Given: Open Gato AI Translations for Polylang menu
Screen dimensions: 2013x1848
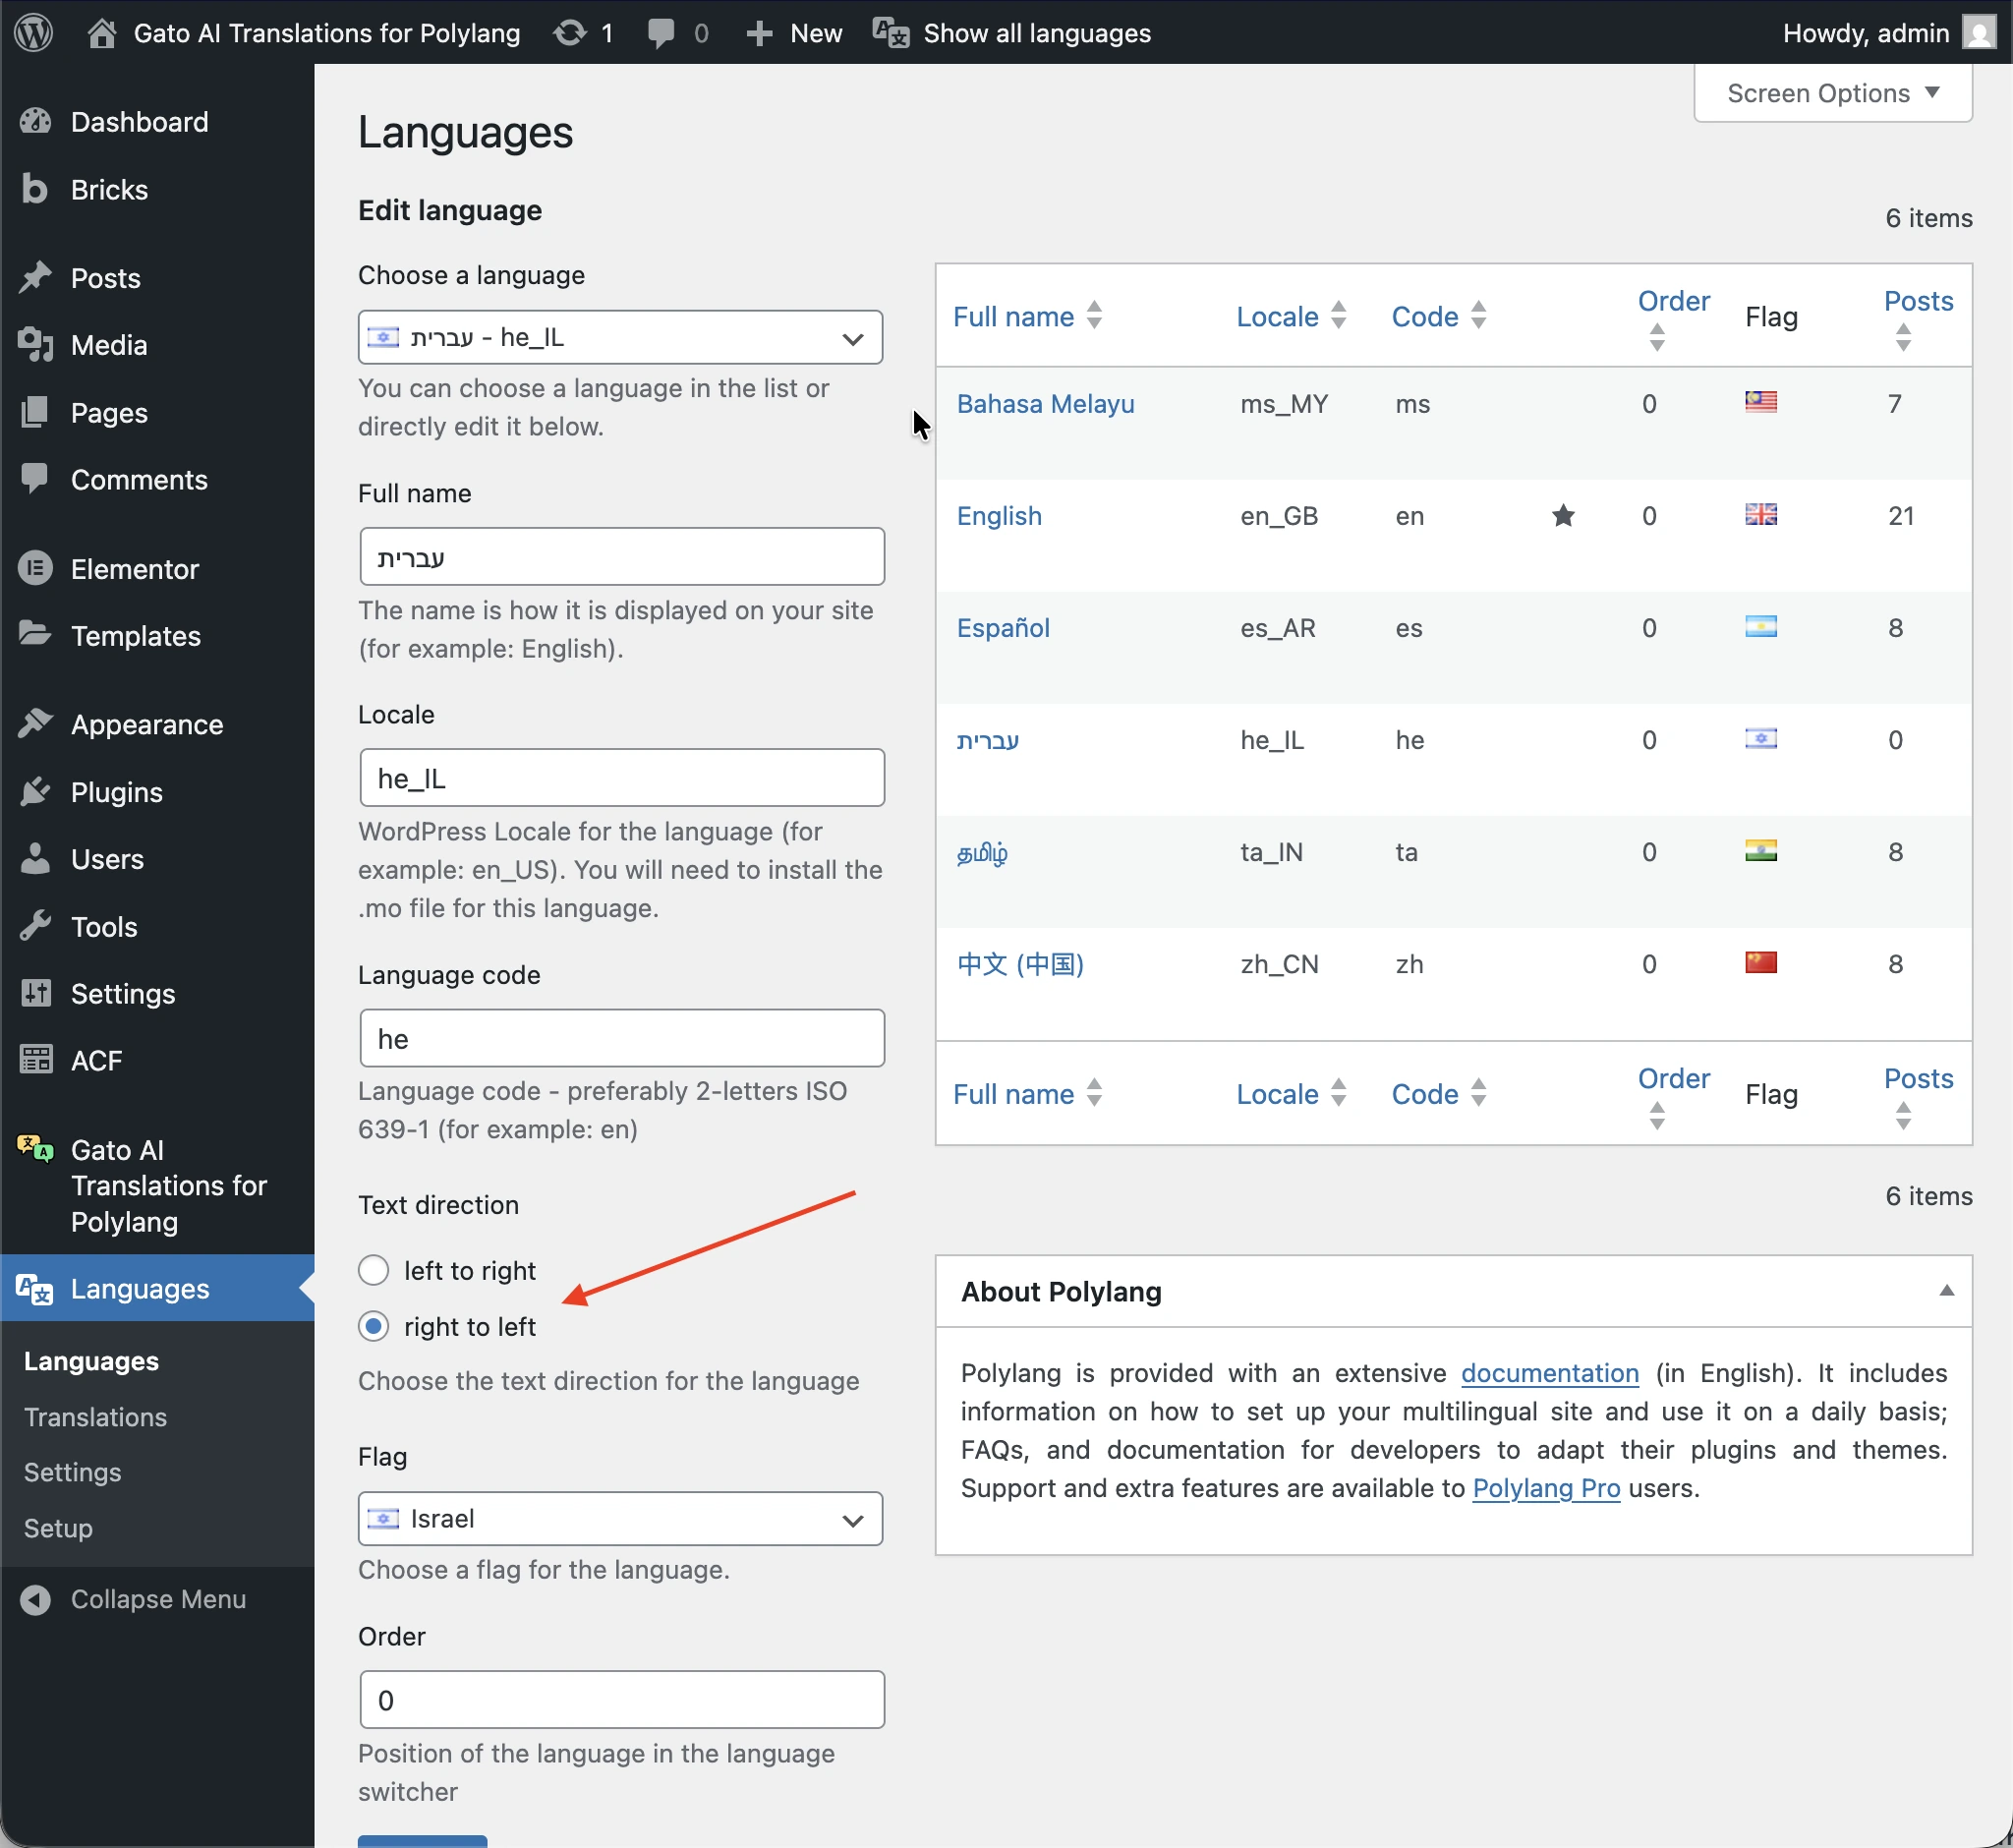Looking at the screenshot, I should tap(168, 1186).
